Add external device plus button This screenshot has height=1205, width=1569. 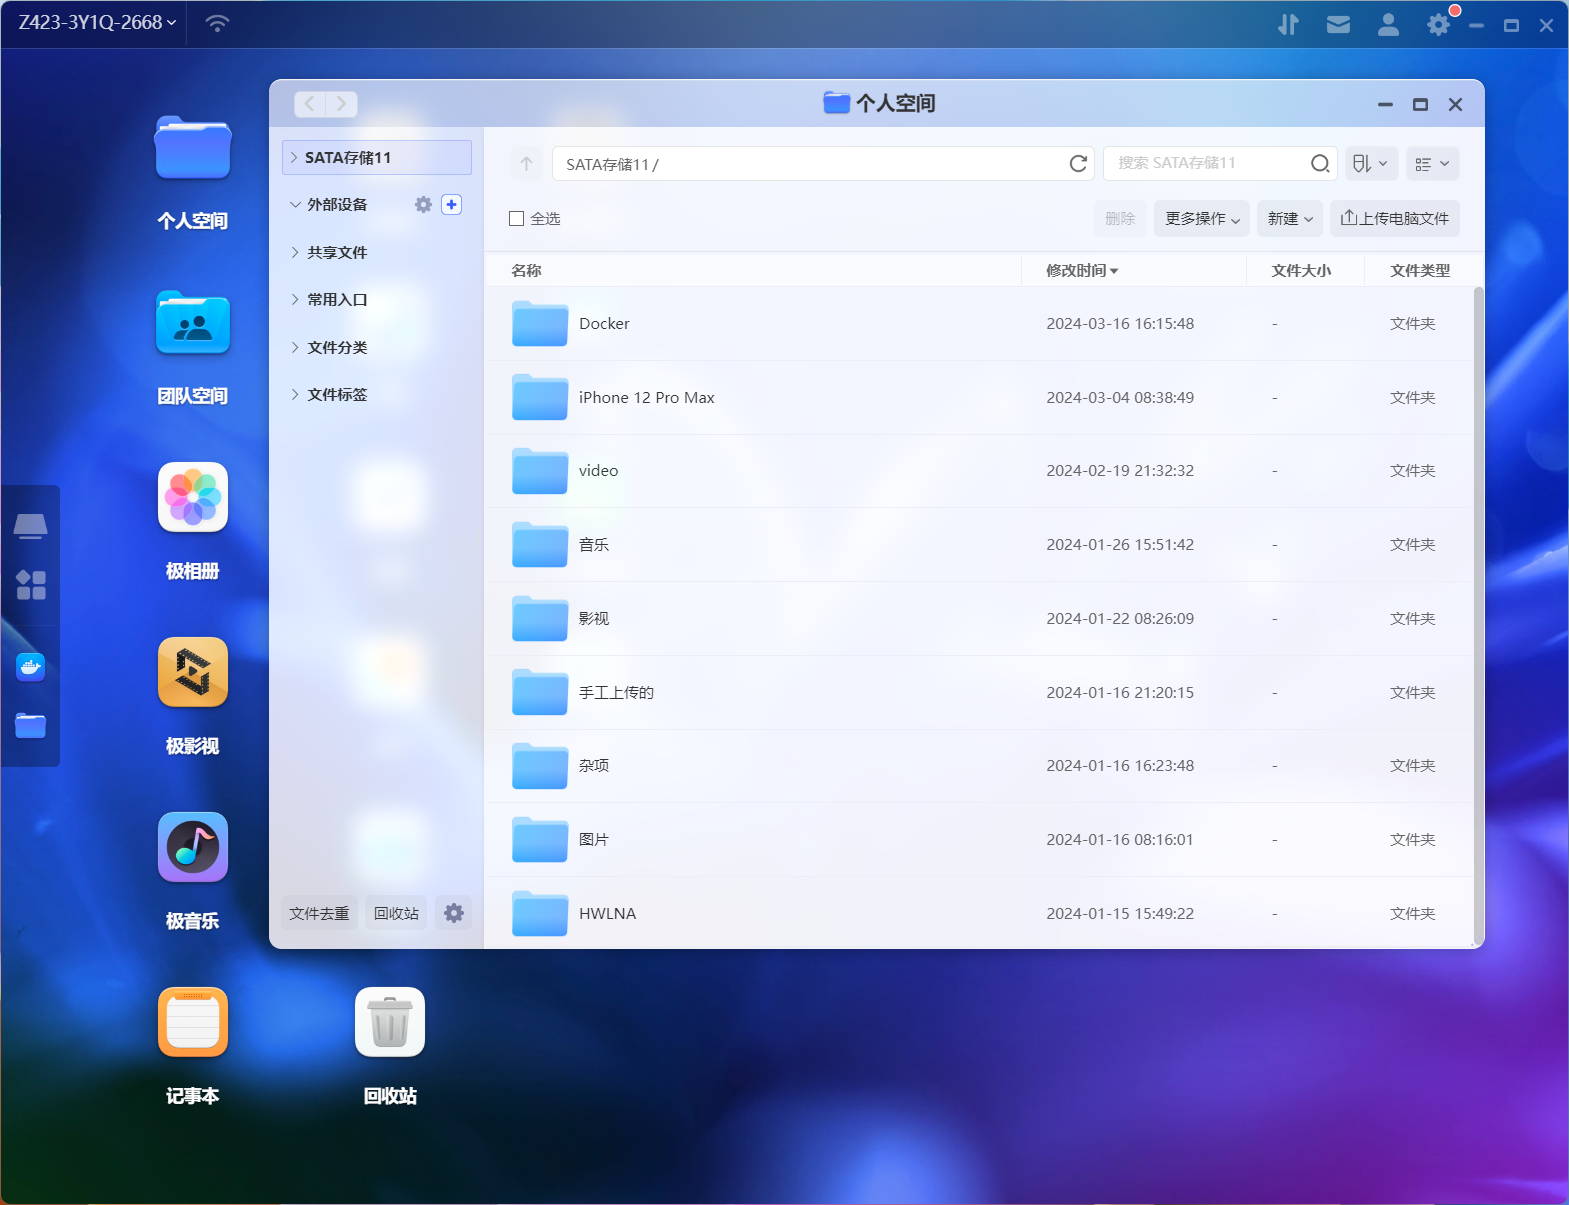click(x=452, y=204)
